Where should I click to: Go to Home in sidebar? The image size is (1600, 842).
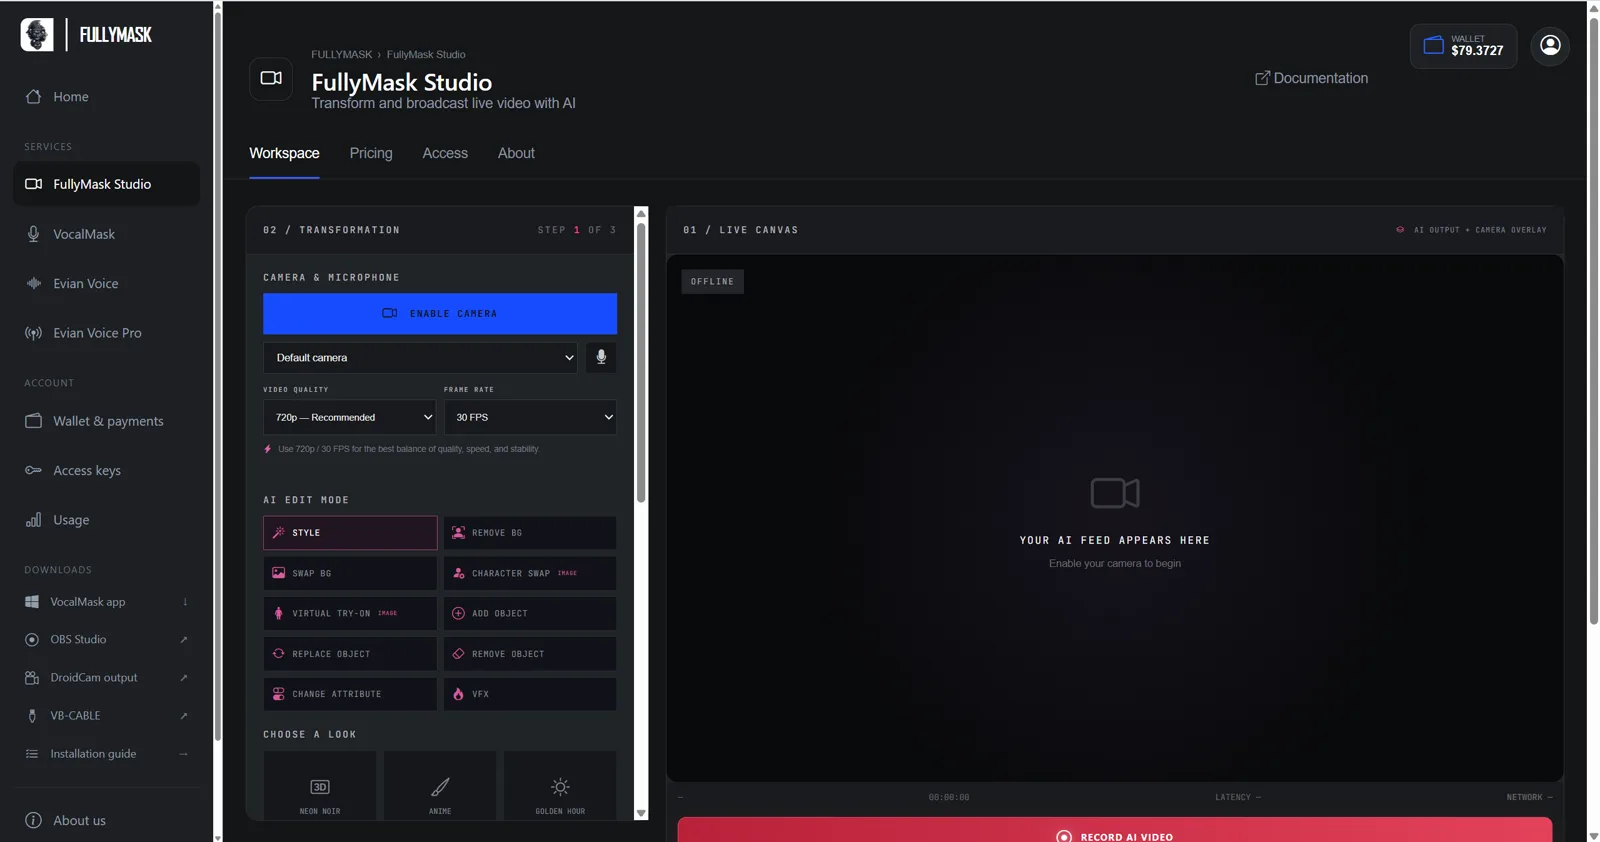tap(107, 97)
